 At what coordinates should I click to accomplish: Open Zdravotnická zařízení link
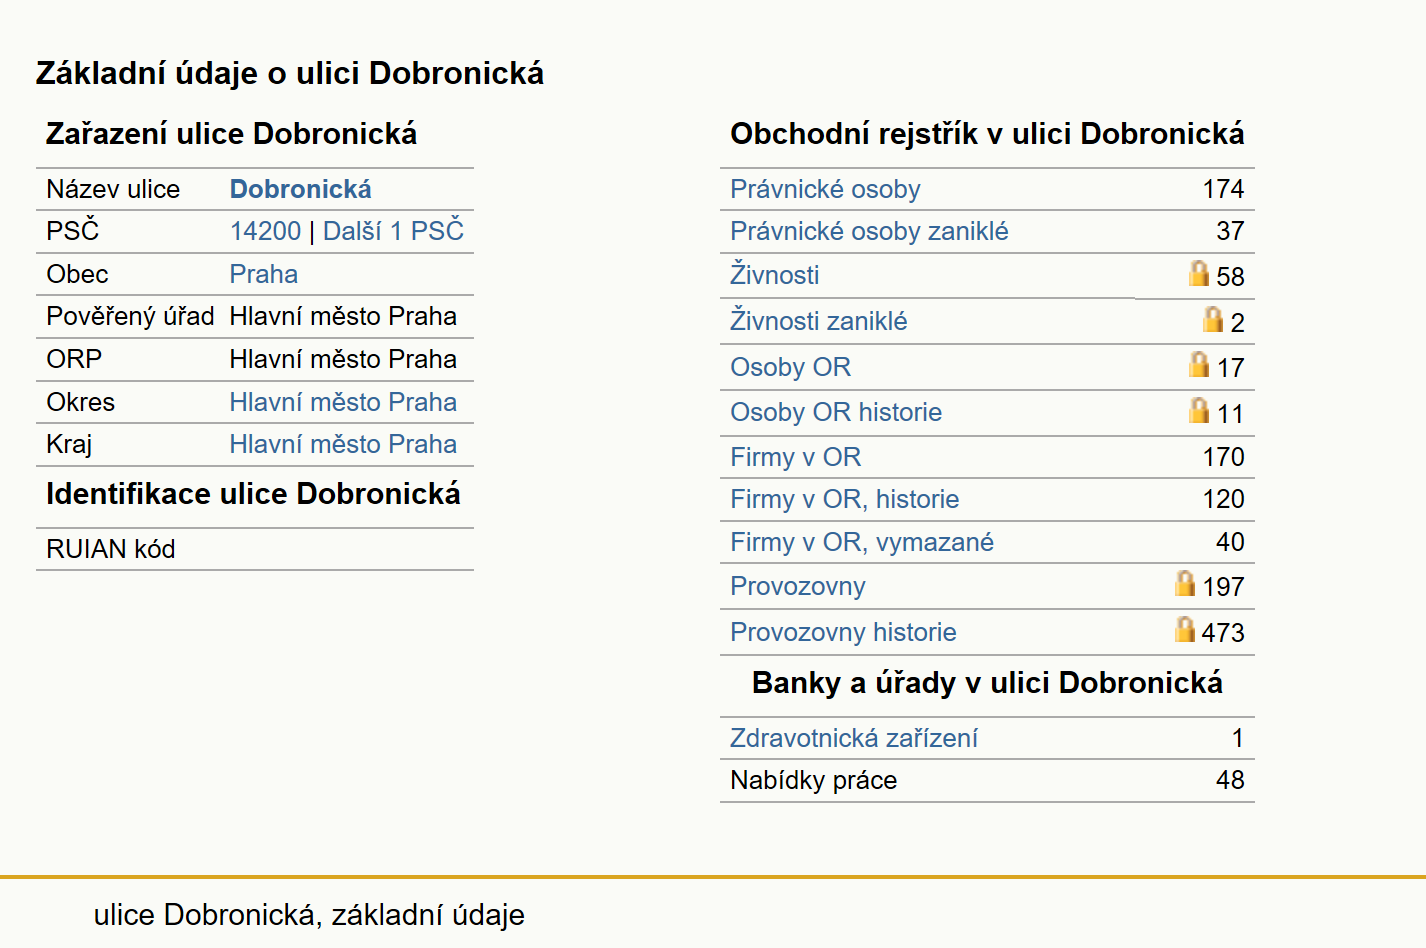tap(854, 738)
